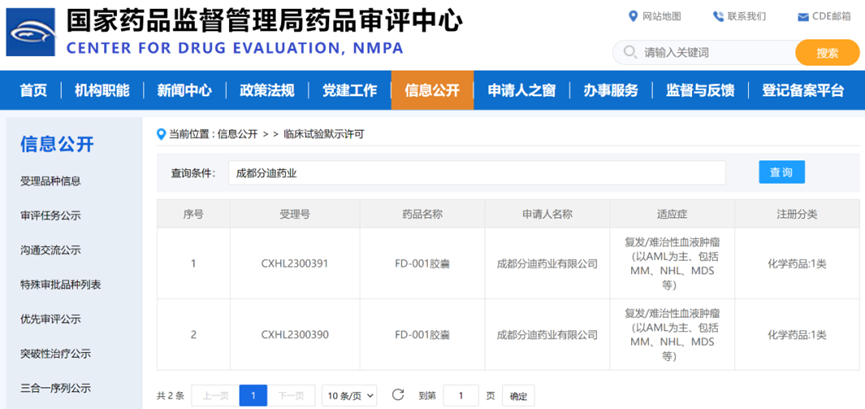Click the pagination refresh icon

click(397, 395)
